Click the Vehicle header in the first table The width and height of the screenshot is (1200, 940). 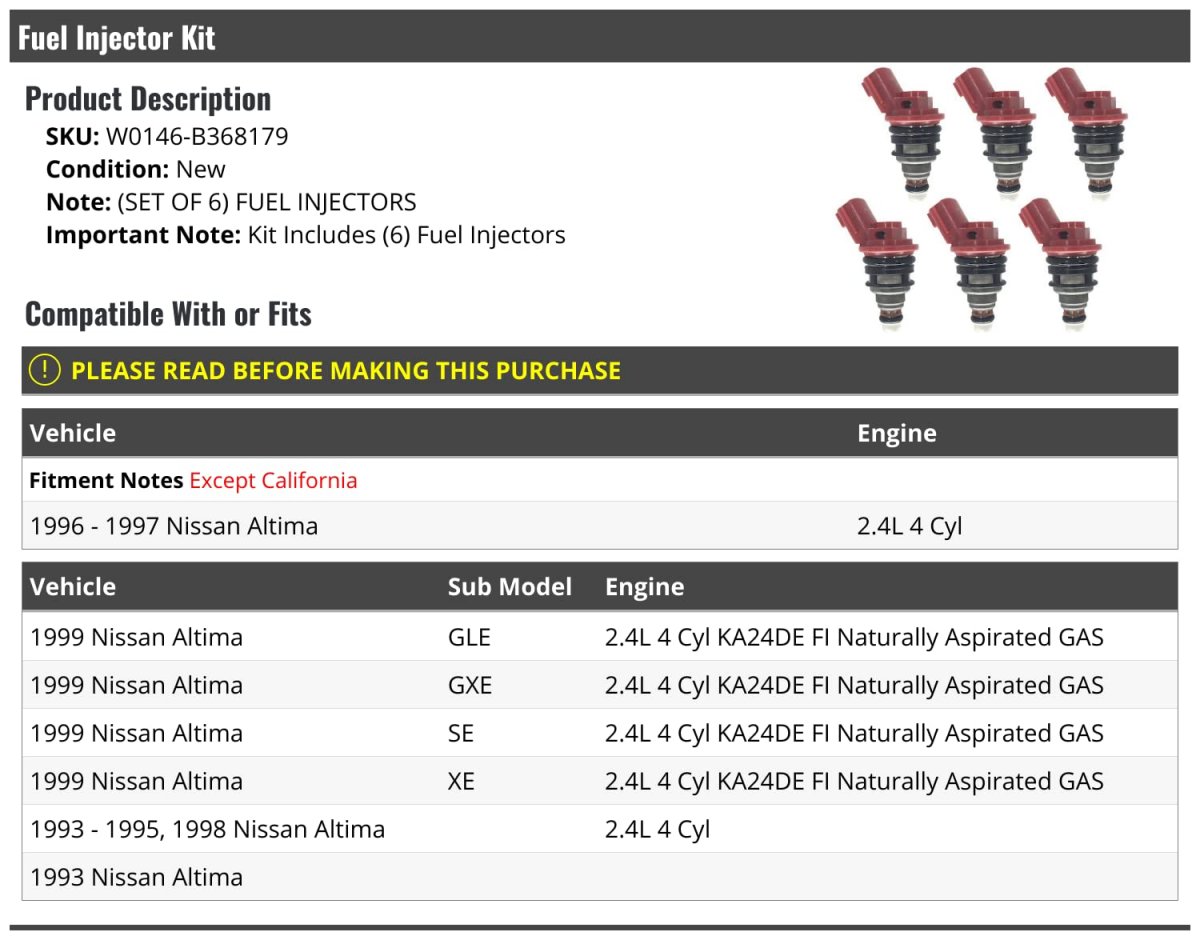pyautogui.click(x=73, y=433)
